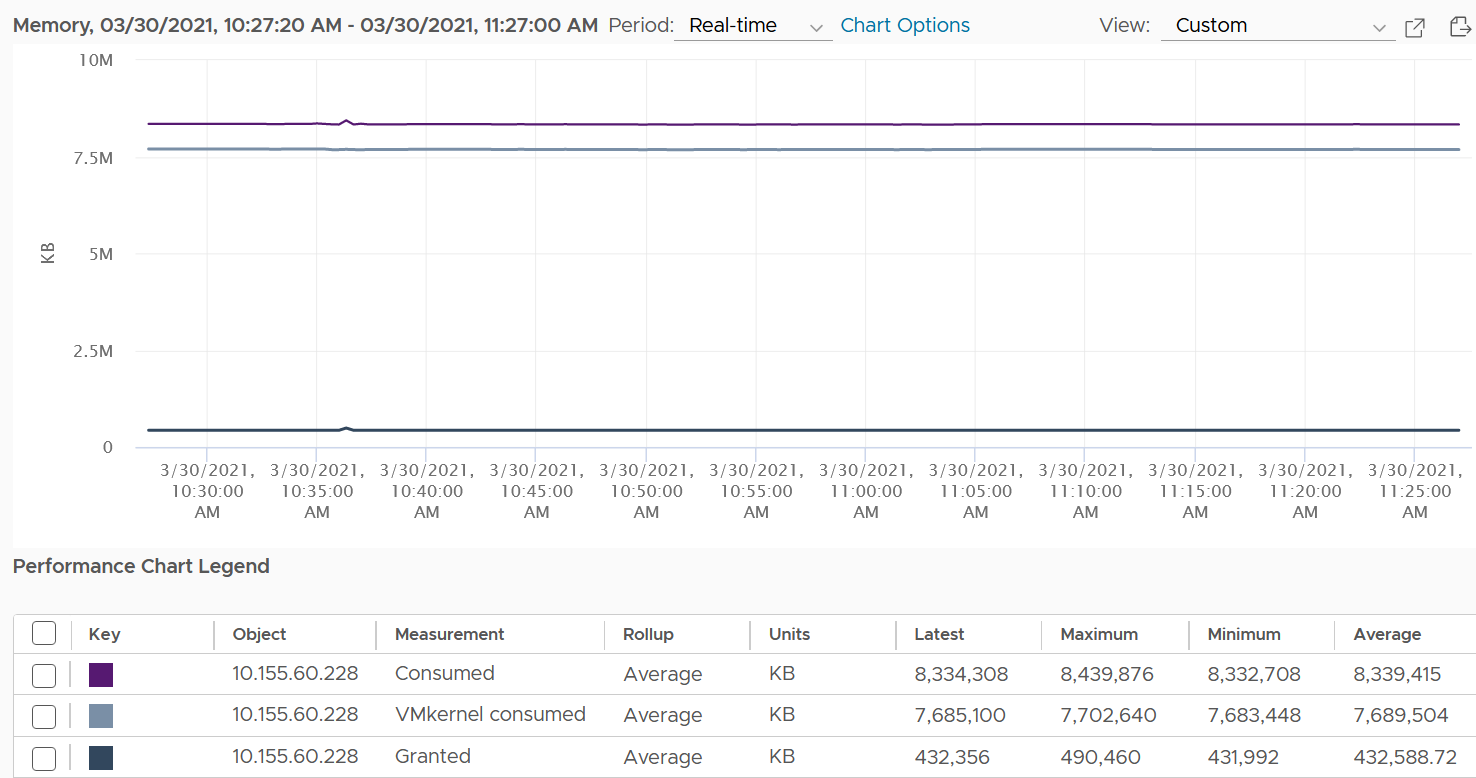Open the Chart Options link
The width and height of the screenshot is (1476, 778).
click(905, 26)
